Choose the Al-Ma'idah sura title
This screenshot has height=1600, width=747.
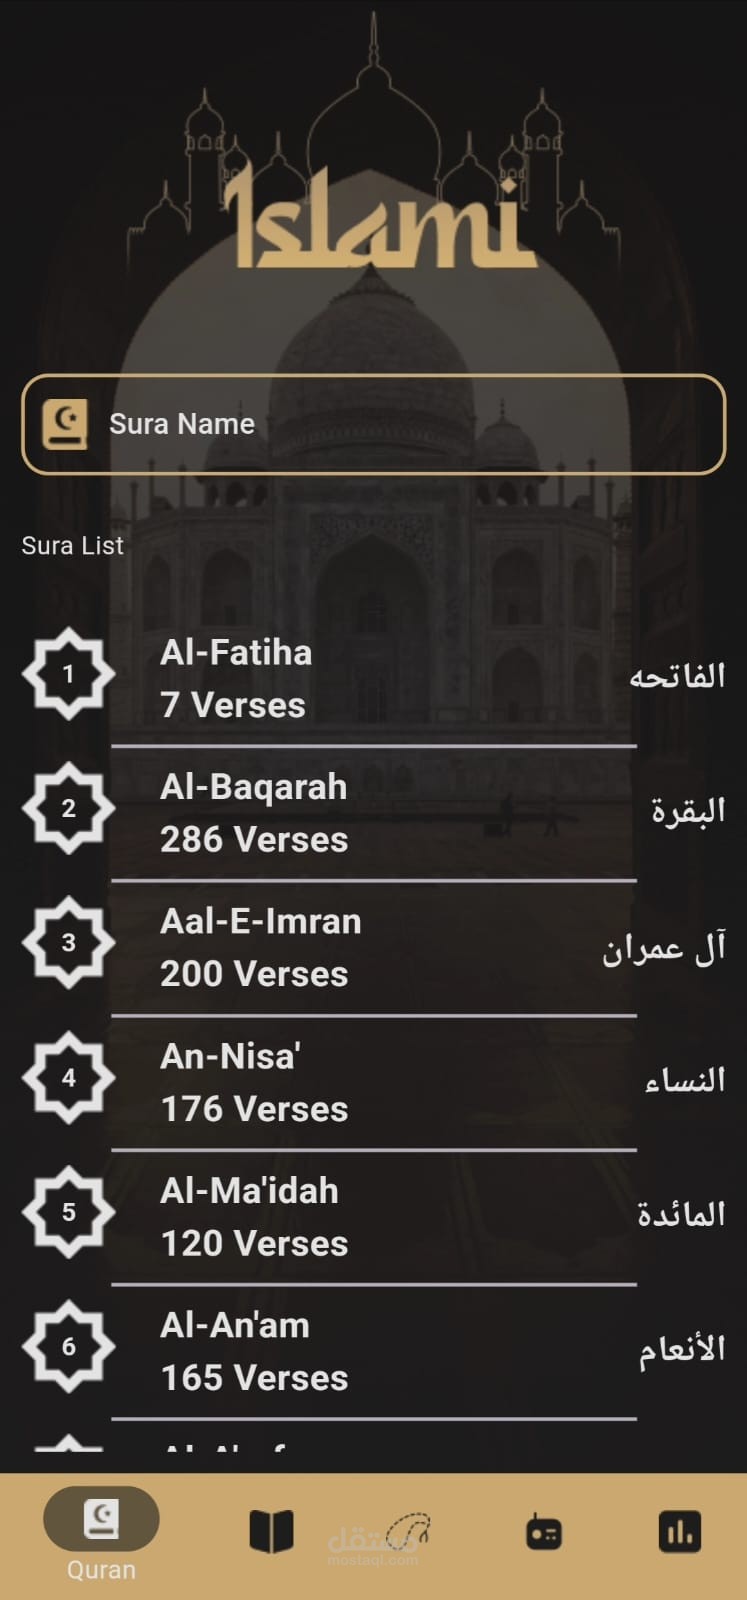click(x=249, y=1191)
